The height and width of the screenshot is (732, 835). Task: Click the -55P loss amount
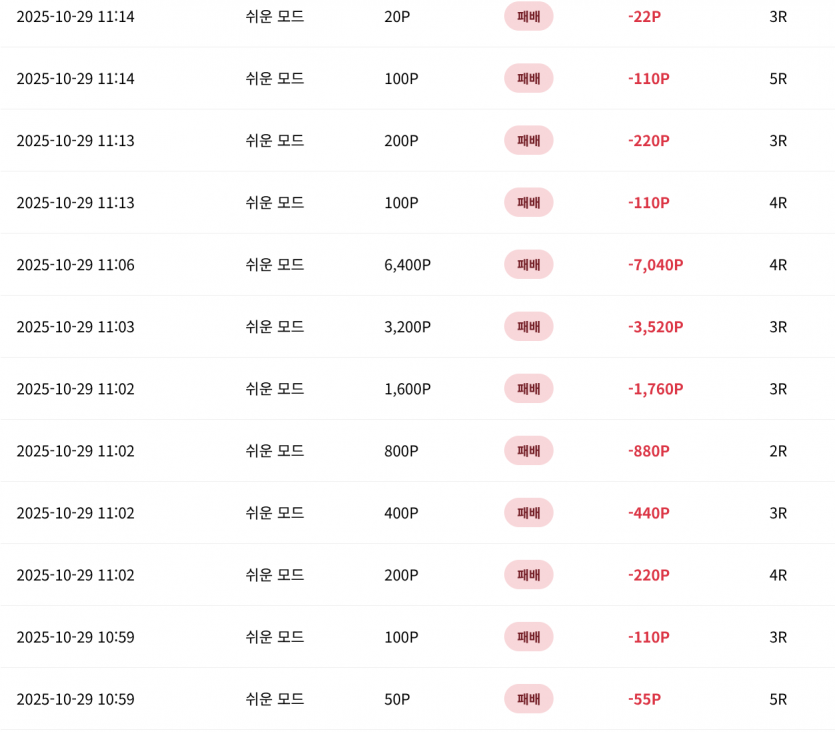[644, 699]
